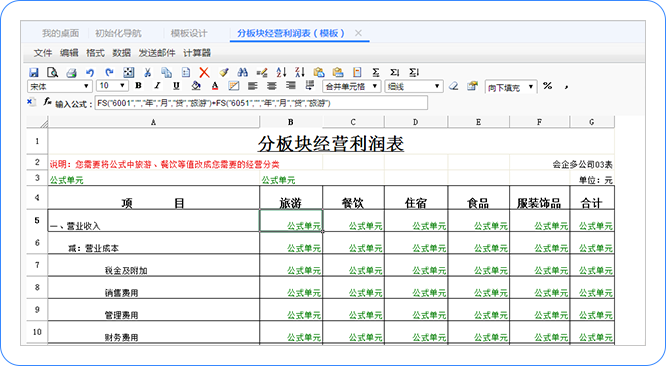Viewport: 666px width, 366px height.
Task: Open the 宋体 font dropdown
Action: (x=60, y=86)
